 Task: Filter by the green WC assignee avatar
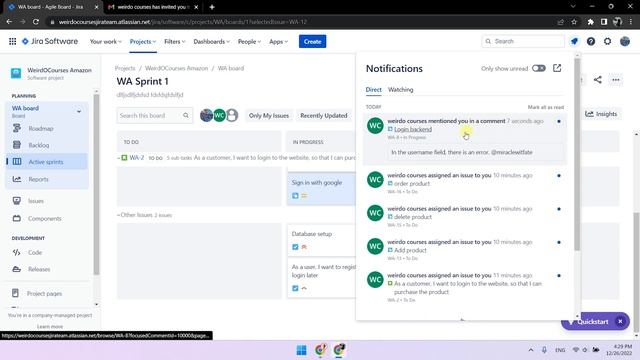click(219, 116)
